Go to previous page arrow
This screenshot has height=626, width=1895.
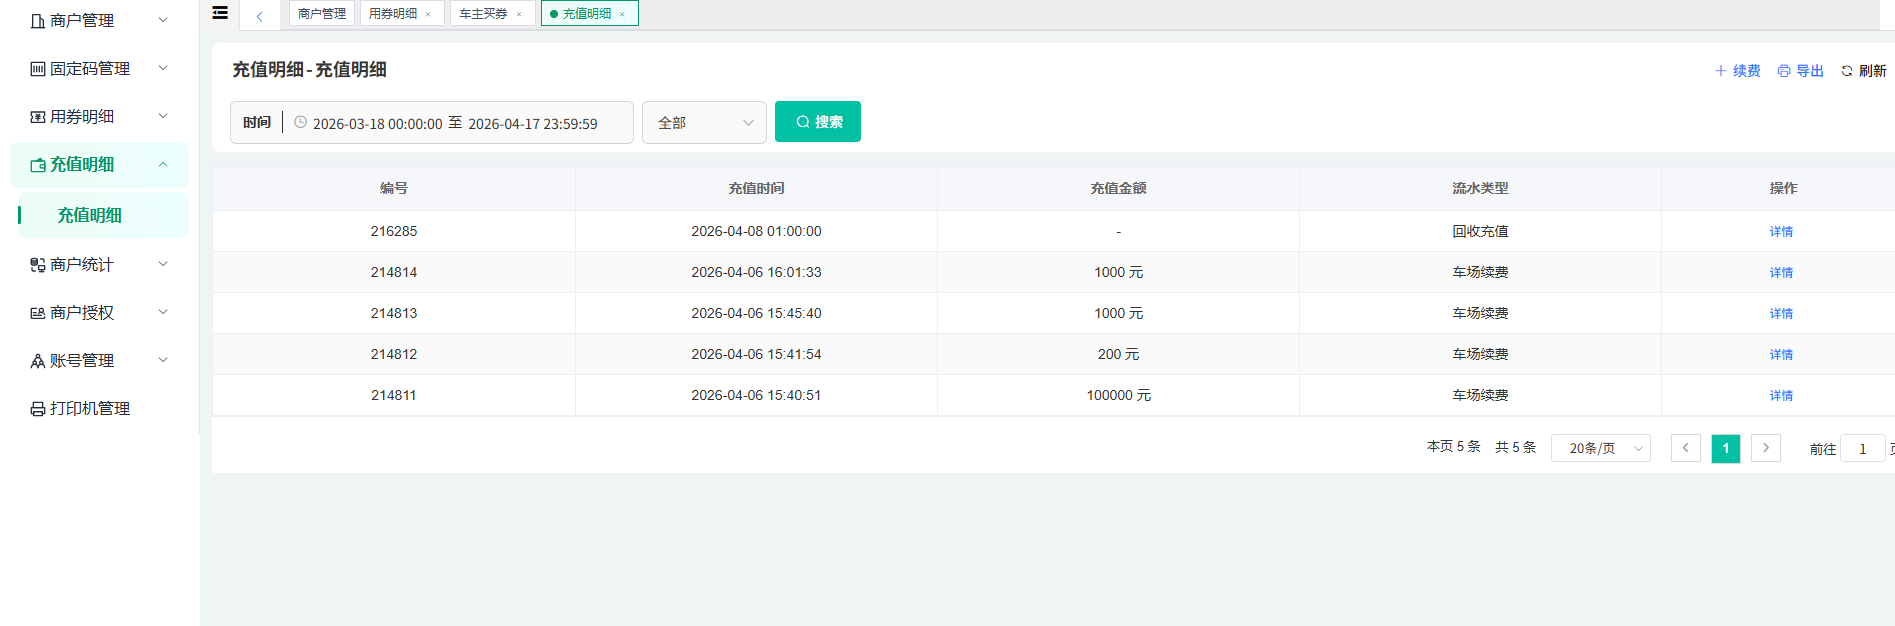[1686, 448]
